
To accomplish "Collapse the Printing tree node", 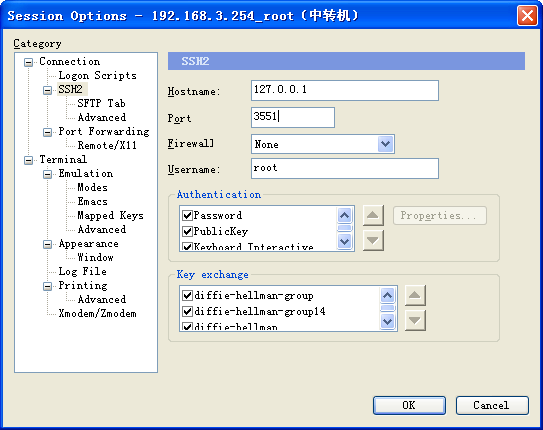I will coord(47,286).
